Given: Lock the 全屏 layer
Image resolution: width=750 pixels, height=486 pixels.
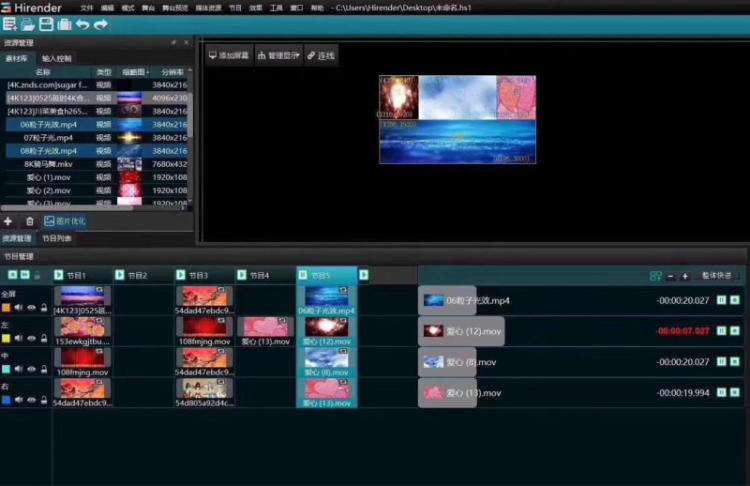Looking at the screenshot, I should [44, 308].
